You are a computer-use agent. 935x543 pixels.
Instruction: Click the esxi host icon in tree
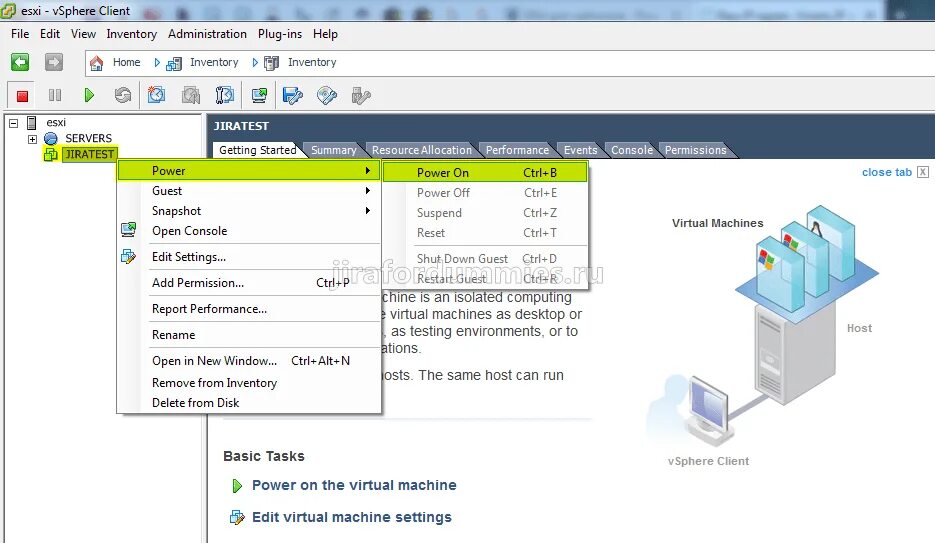coord(32,123)
